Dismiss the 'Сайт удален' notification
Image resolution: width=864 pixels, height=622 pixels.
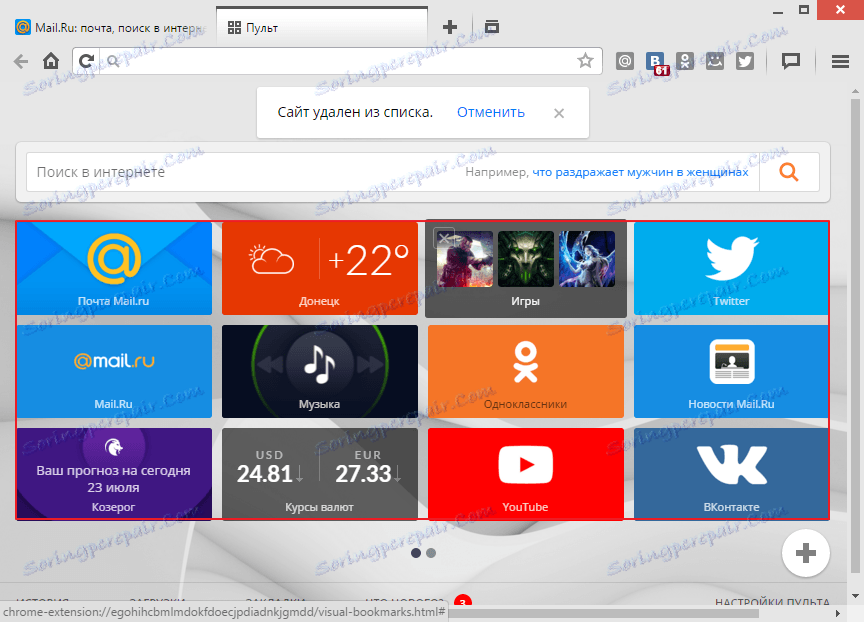point(559,113)
